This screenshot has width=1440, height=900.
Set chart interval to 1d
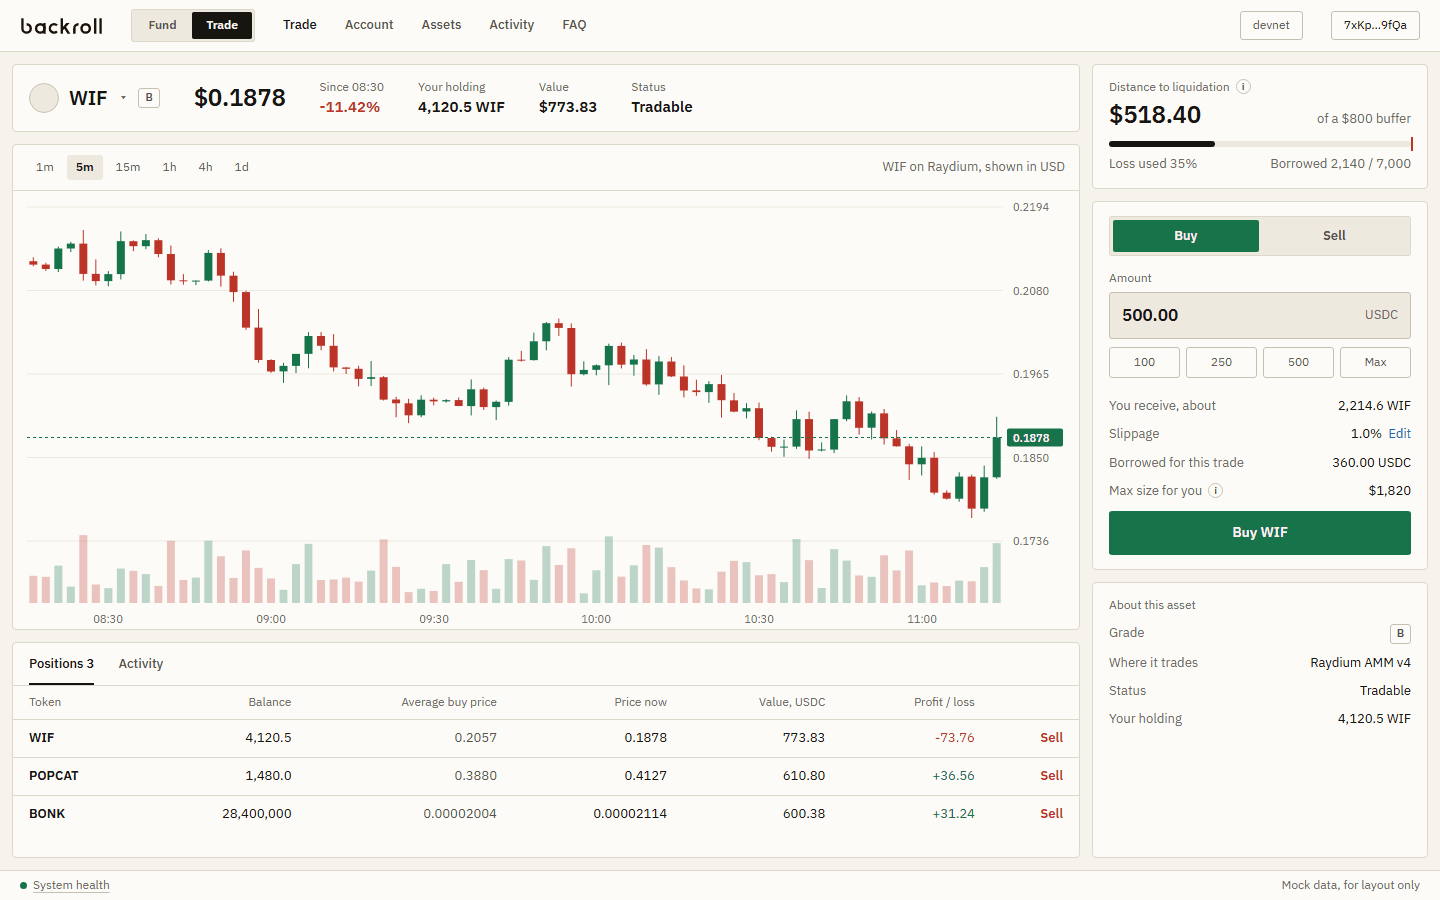(241, 167)
